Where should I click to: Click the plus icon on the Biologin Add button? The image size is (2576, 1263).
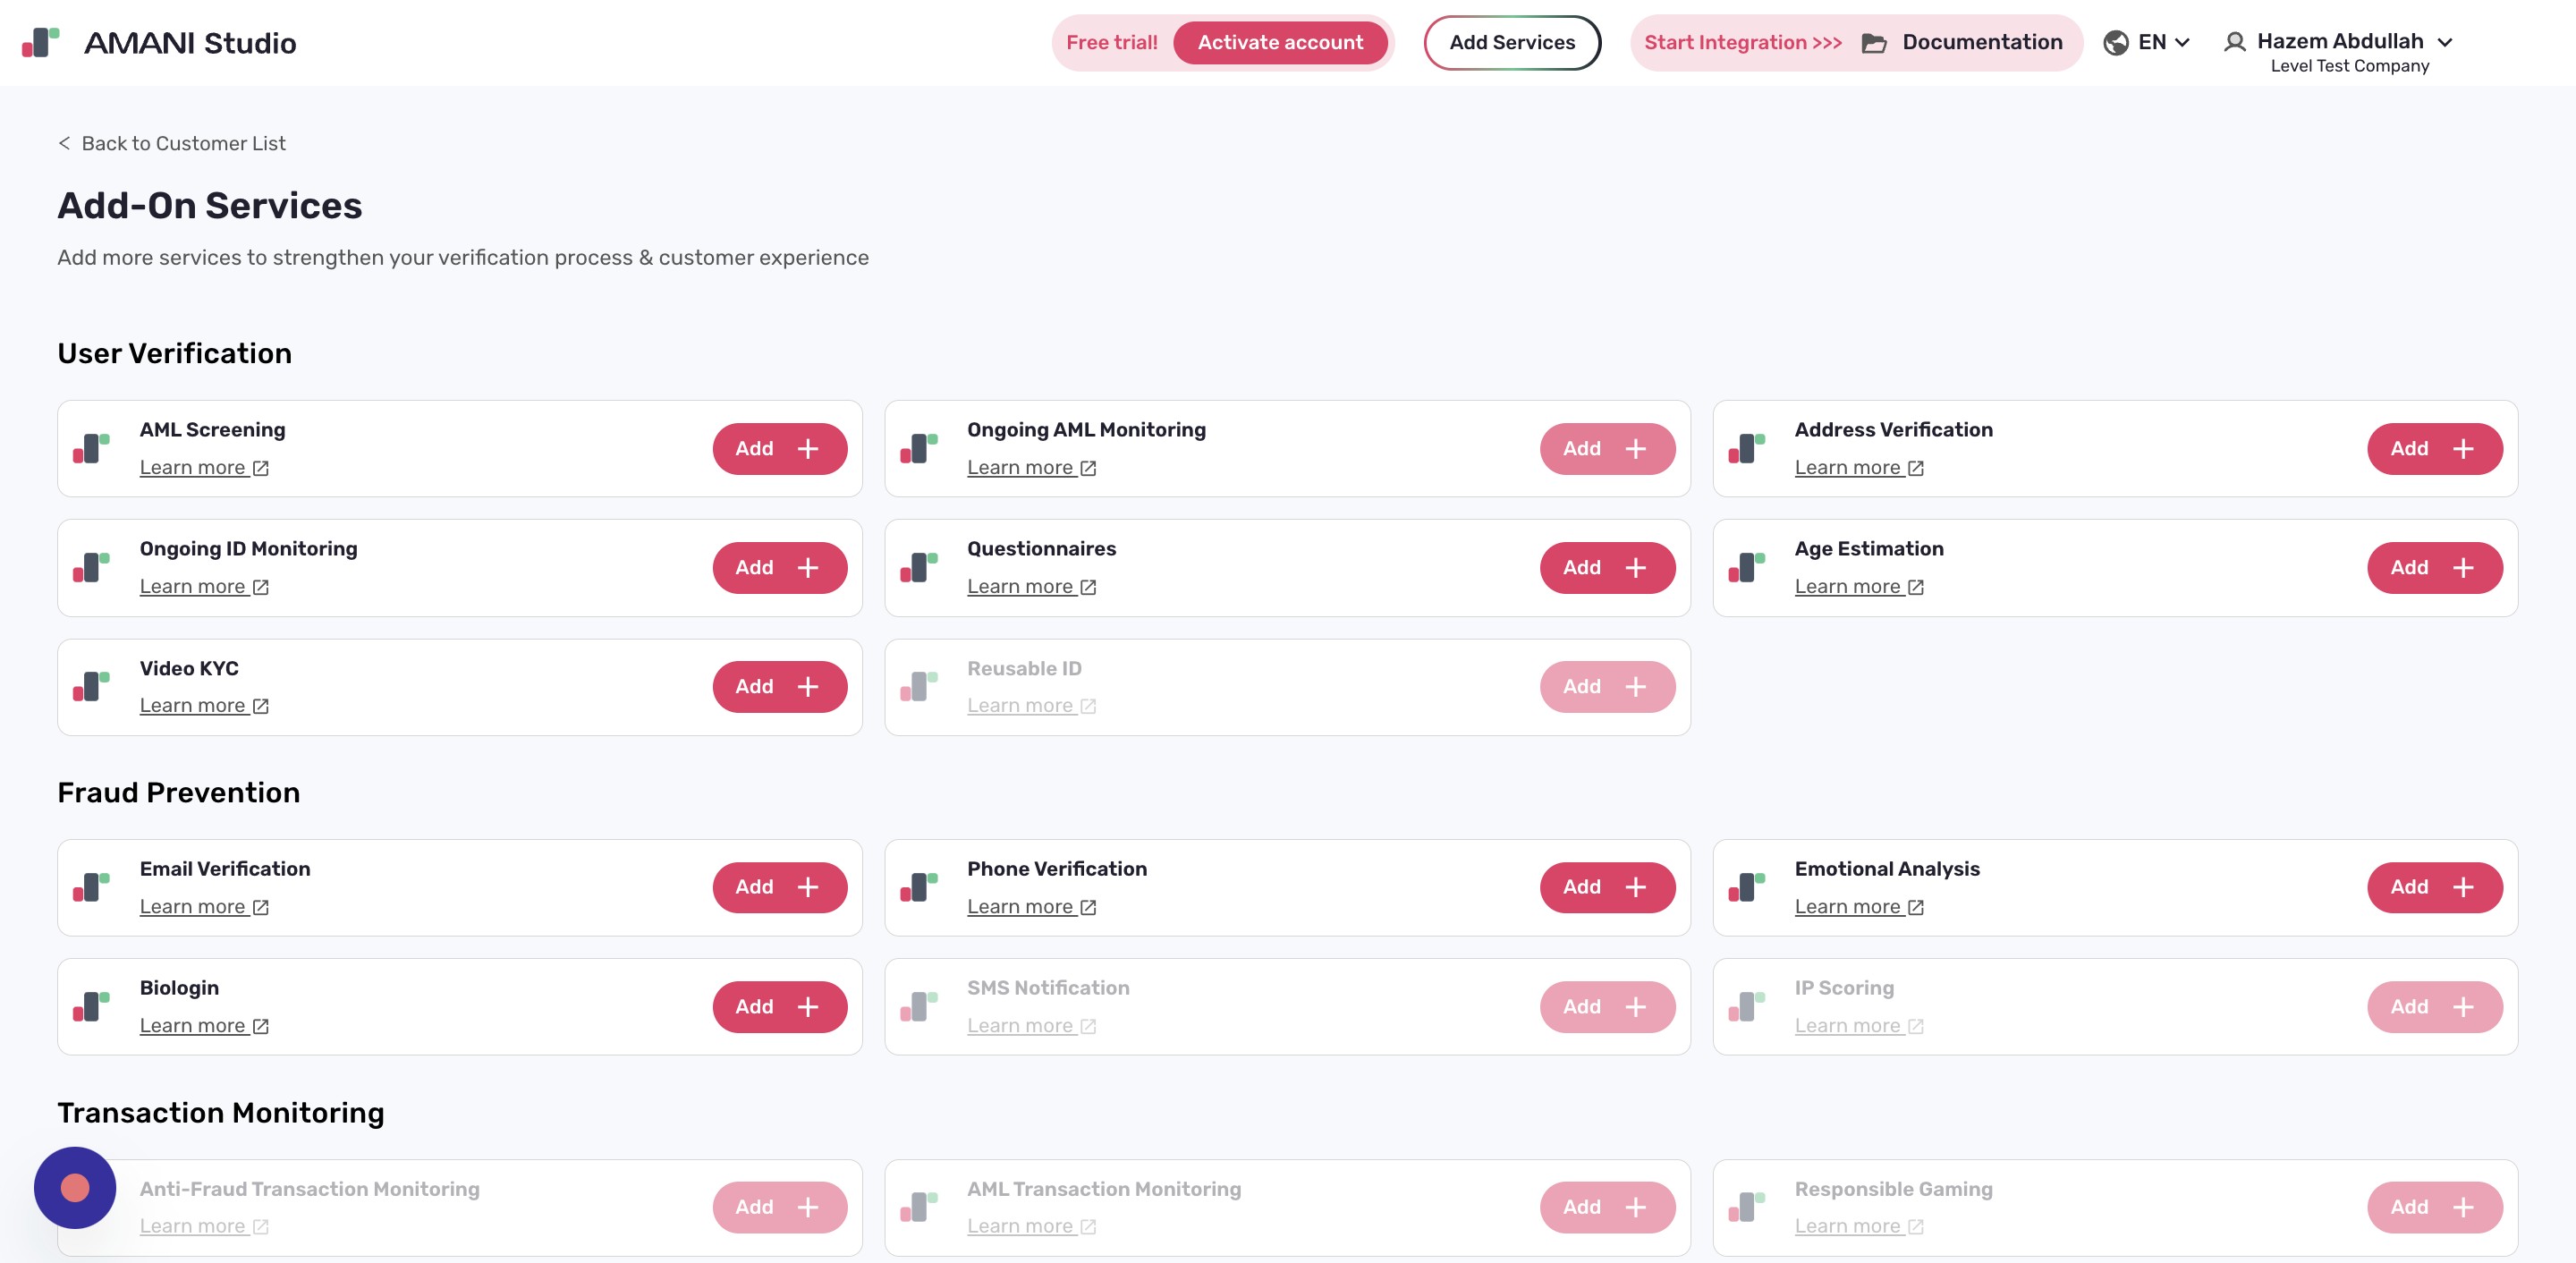pyautogui.click(x=808, y=1006)
